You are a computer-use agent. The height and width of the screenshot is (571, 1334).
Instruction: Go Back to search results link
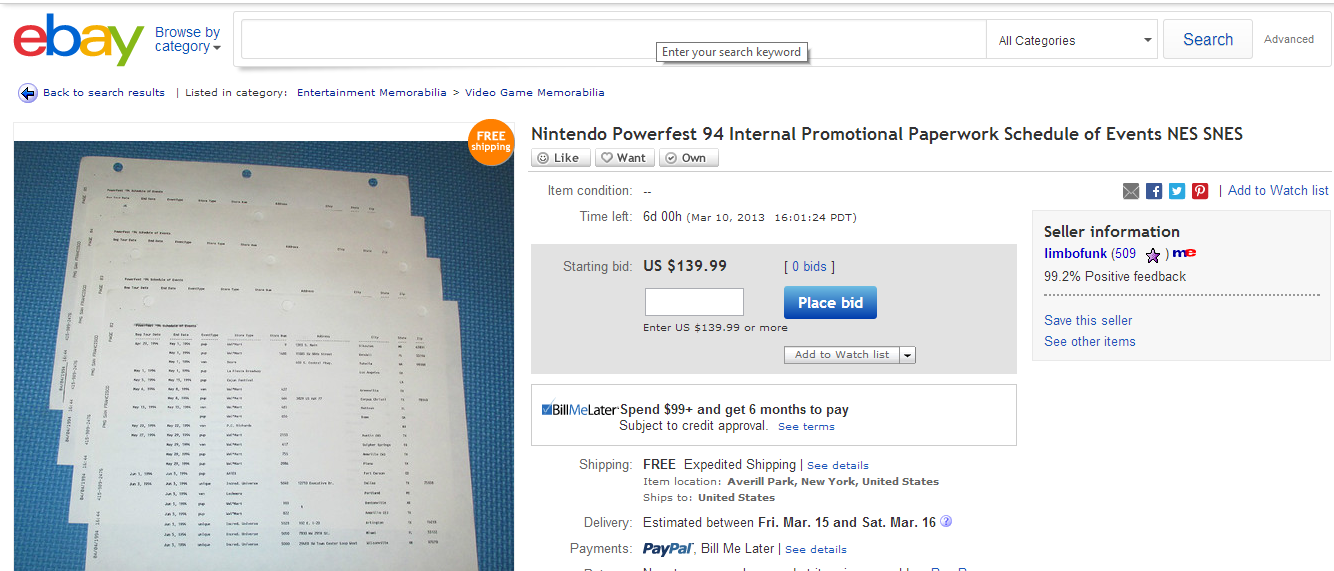tap(104, 93)
